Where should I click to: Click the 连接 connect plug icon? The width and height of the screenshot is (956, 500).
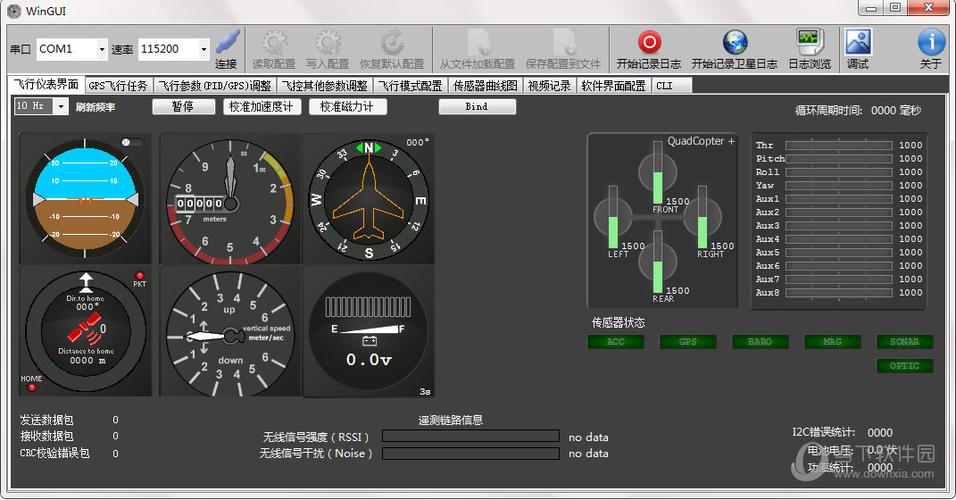[x=227, y=42]
